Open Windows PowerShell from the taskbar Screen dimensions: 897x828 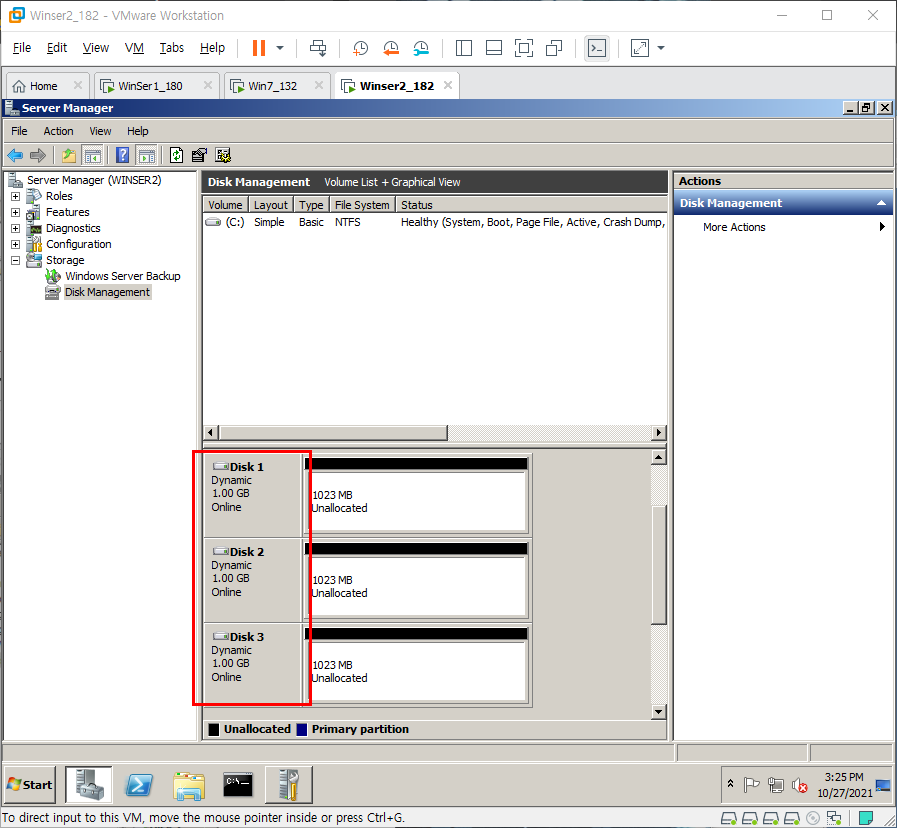tap(139, 785)
